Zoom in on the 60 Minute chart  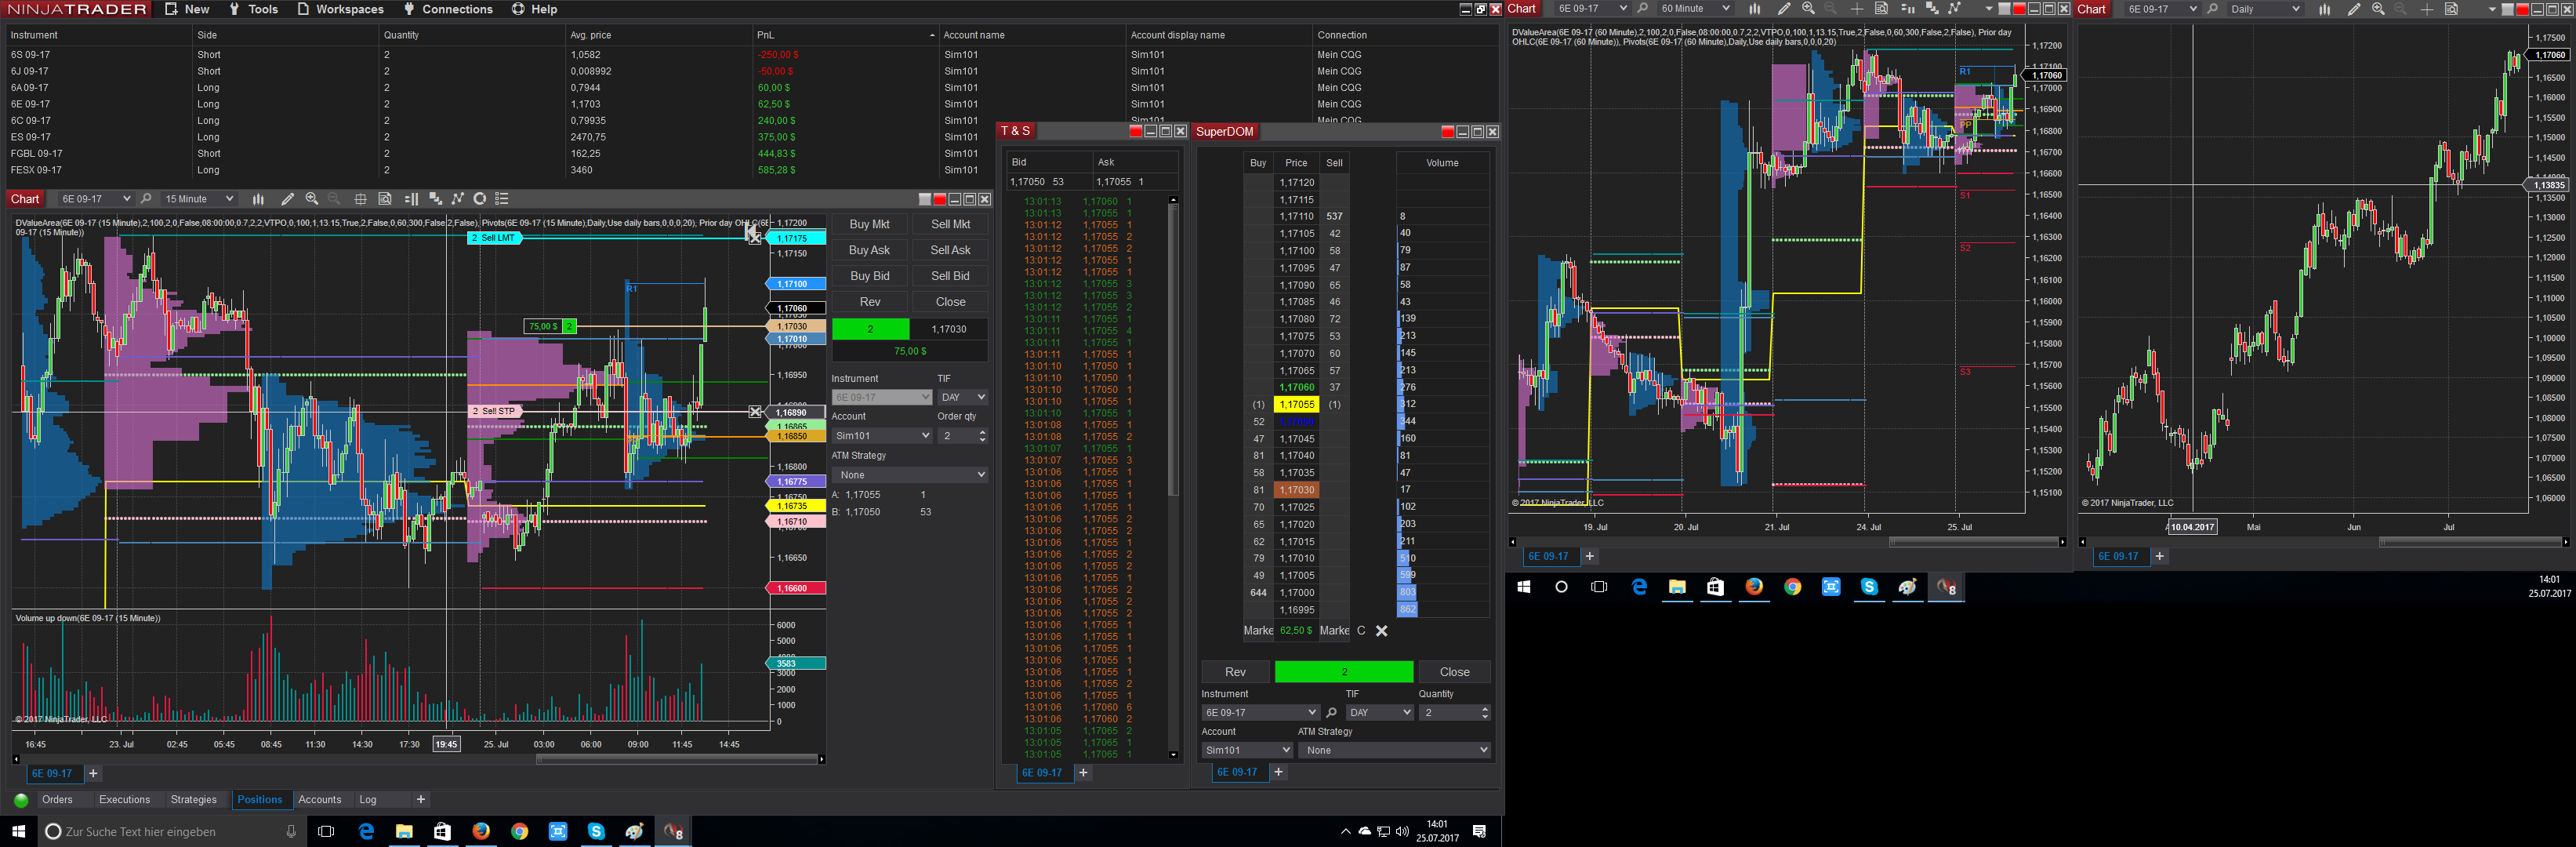(1808, 9)
